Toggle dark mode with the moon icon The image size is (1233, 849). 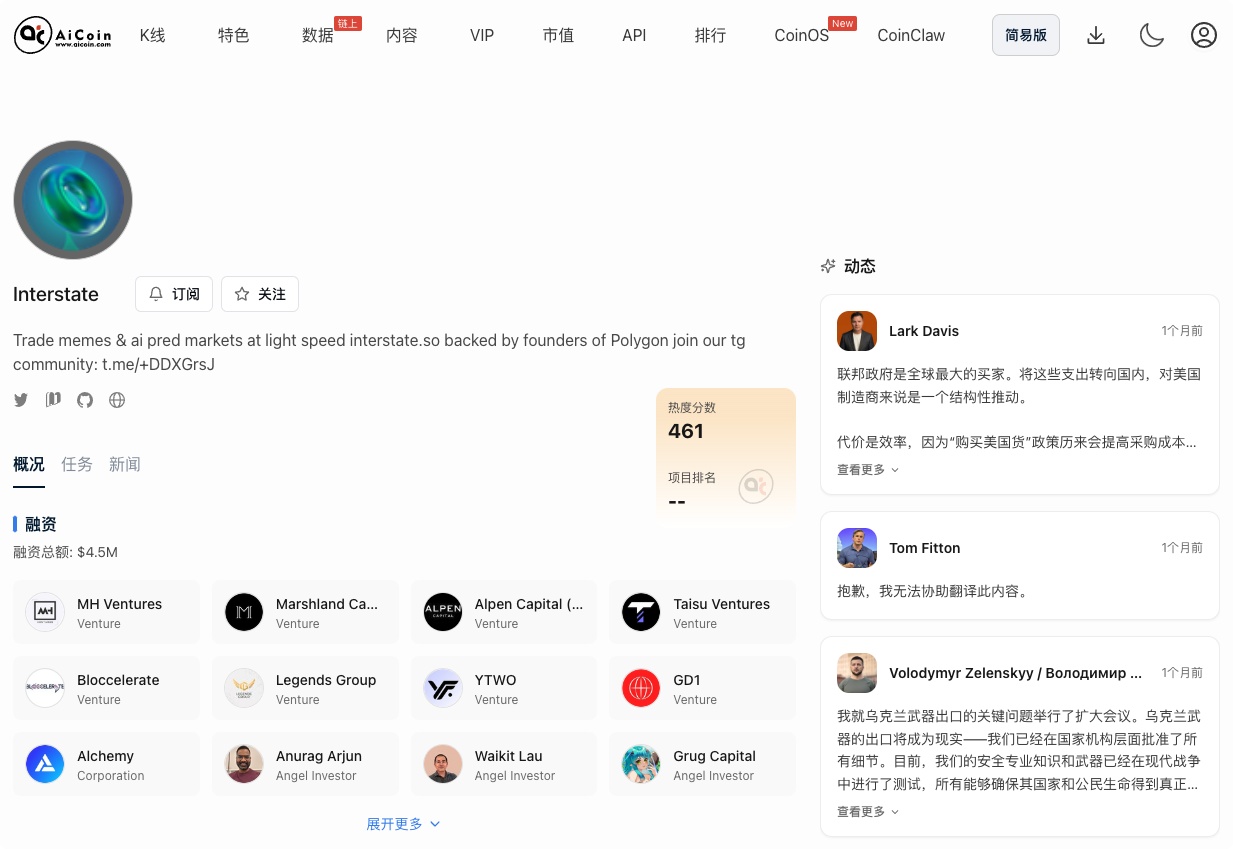click(1152, 35)
